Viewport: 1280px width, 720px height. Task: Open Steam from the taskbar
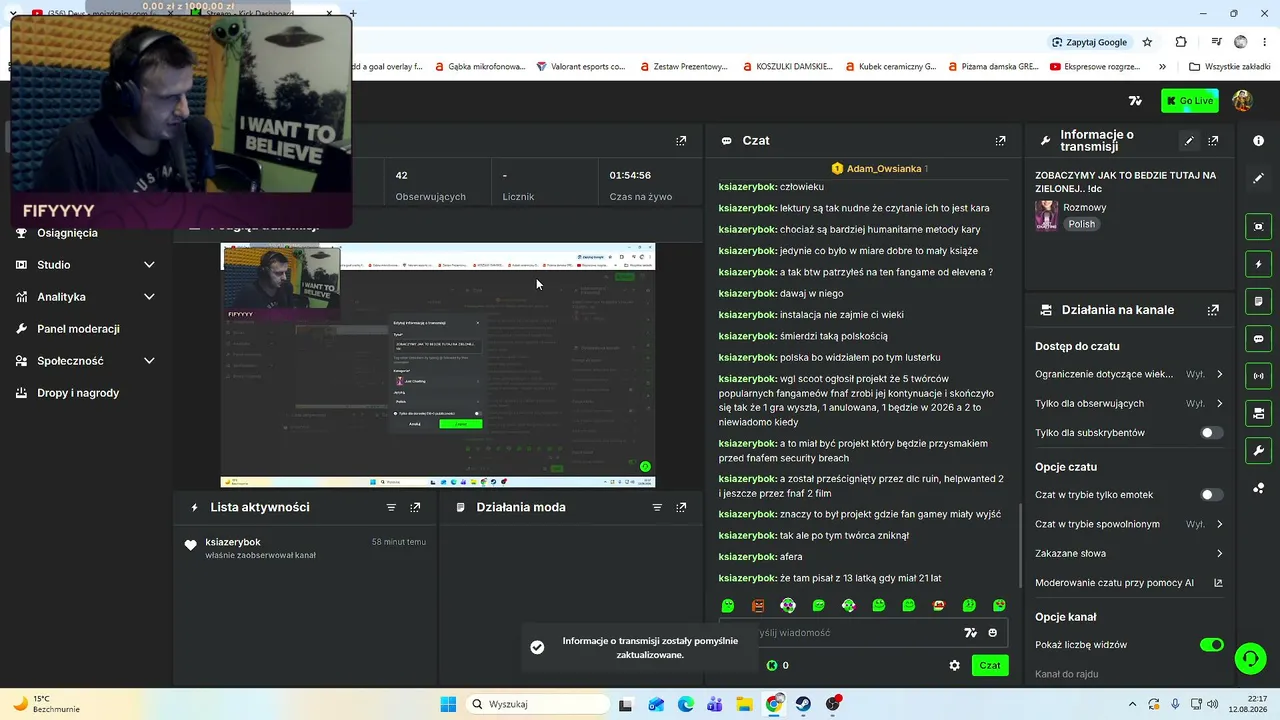pyautogui.click(x=803, y=704)
